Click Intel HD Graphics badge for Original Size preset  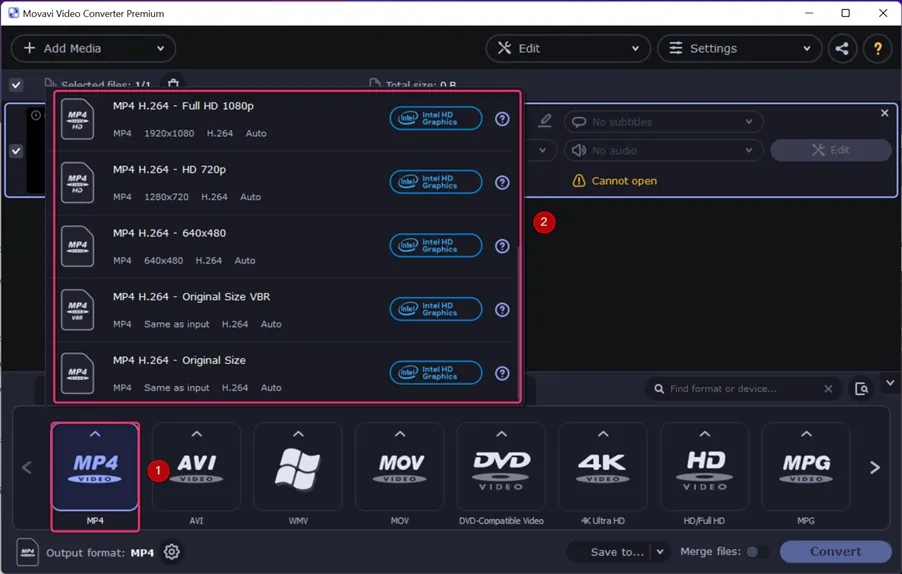tap(436, 373)
